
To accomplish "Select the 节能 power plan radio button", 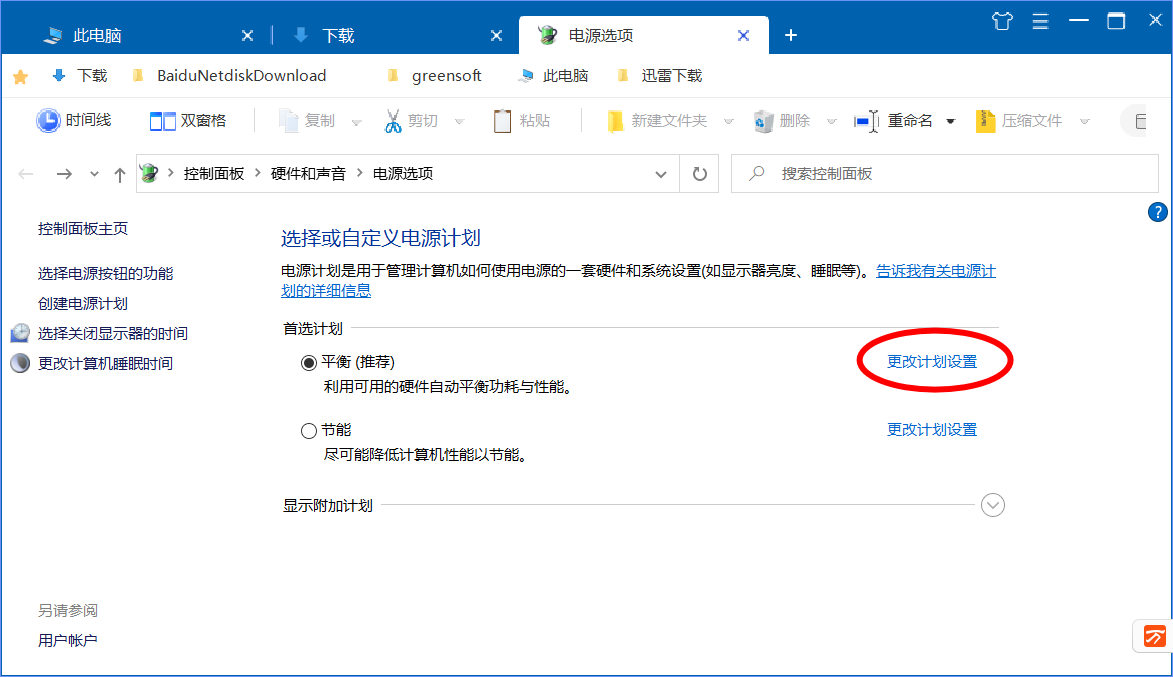I will click(x=309, y=430).
